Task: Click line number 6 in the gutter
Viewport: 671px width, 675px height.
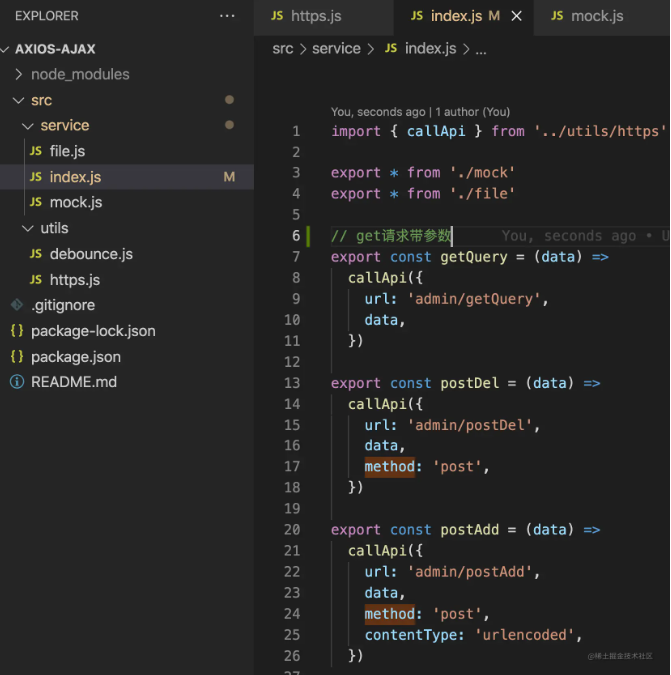Action: pyautogui.click(x=296, y=236)
